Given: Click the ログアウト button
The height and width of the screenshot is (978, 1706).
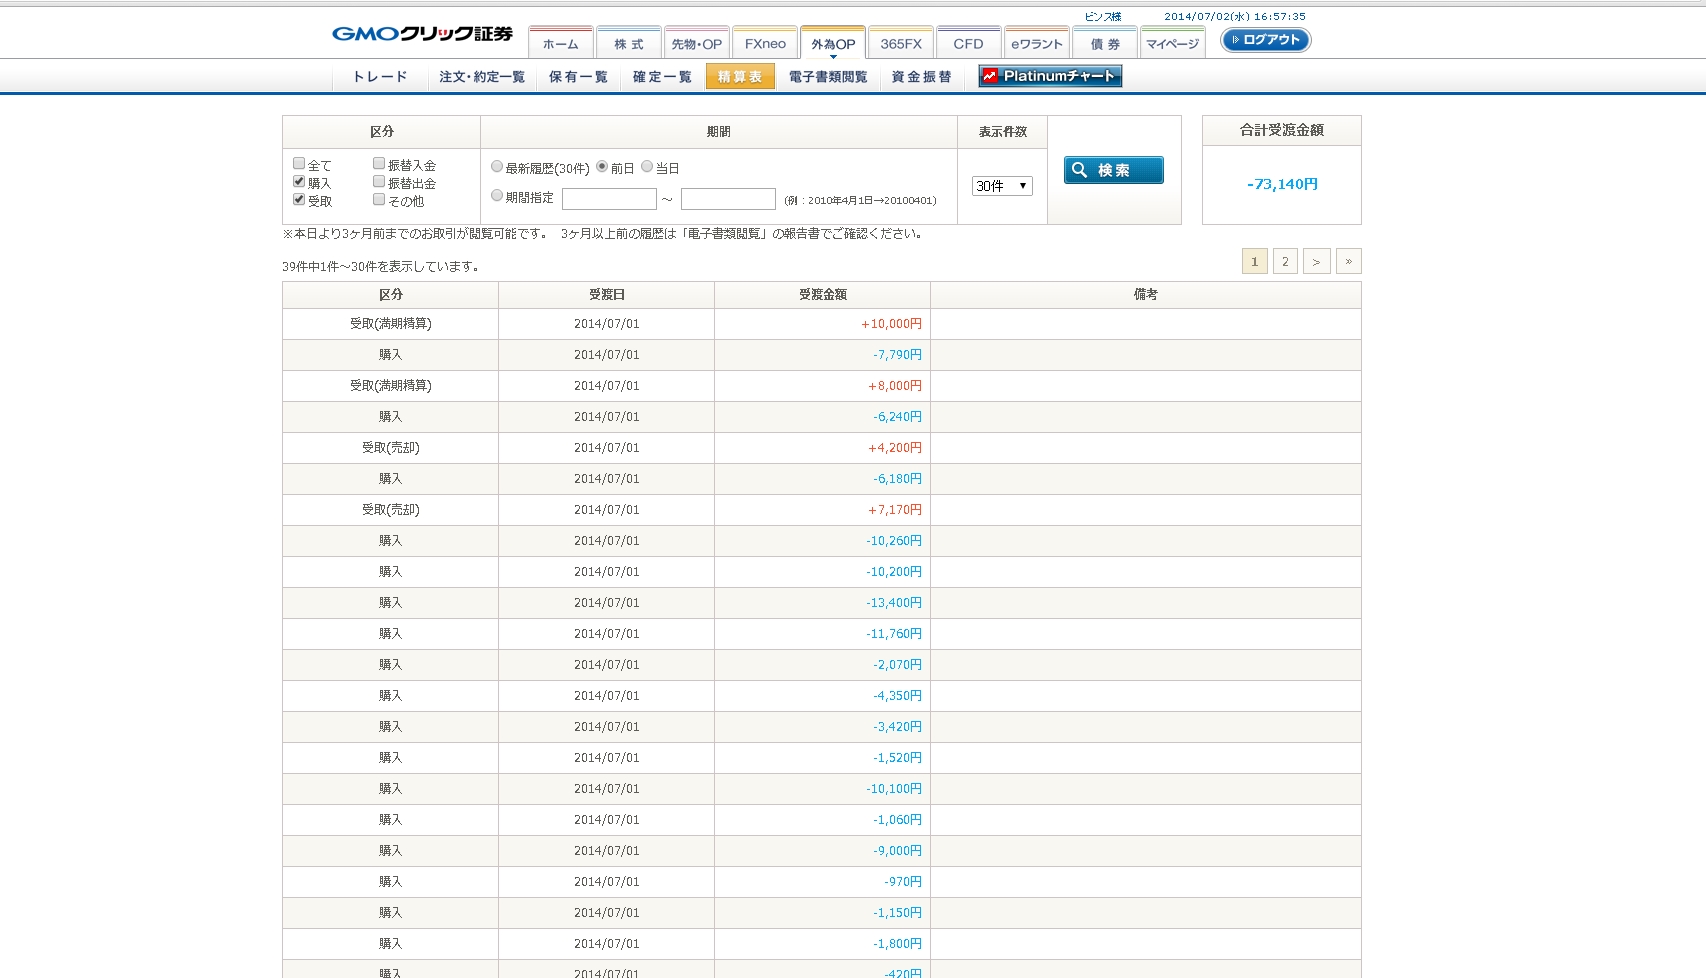Looking at the screenshot, I should [x=1266, y=40].
